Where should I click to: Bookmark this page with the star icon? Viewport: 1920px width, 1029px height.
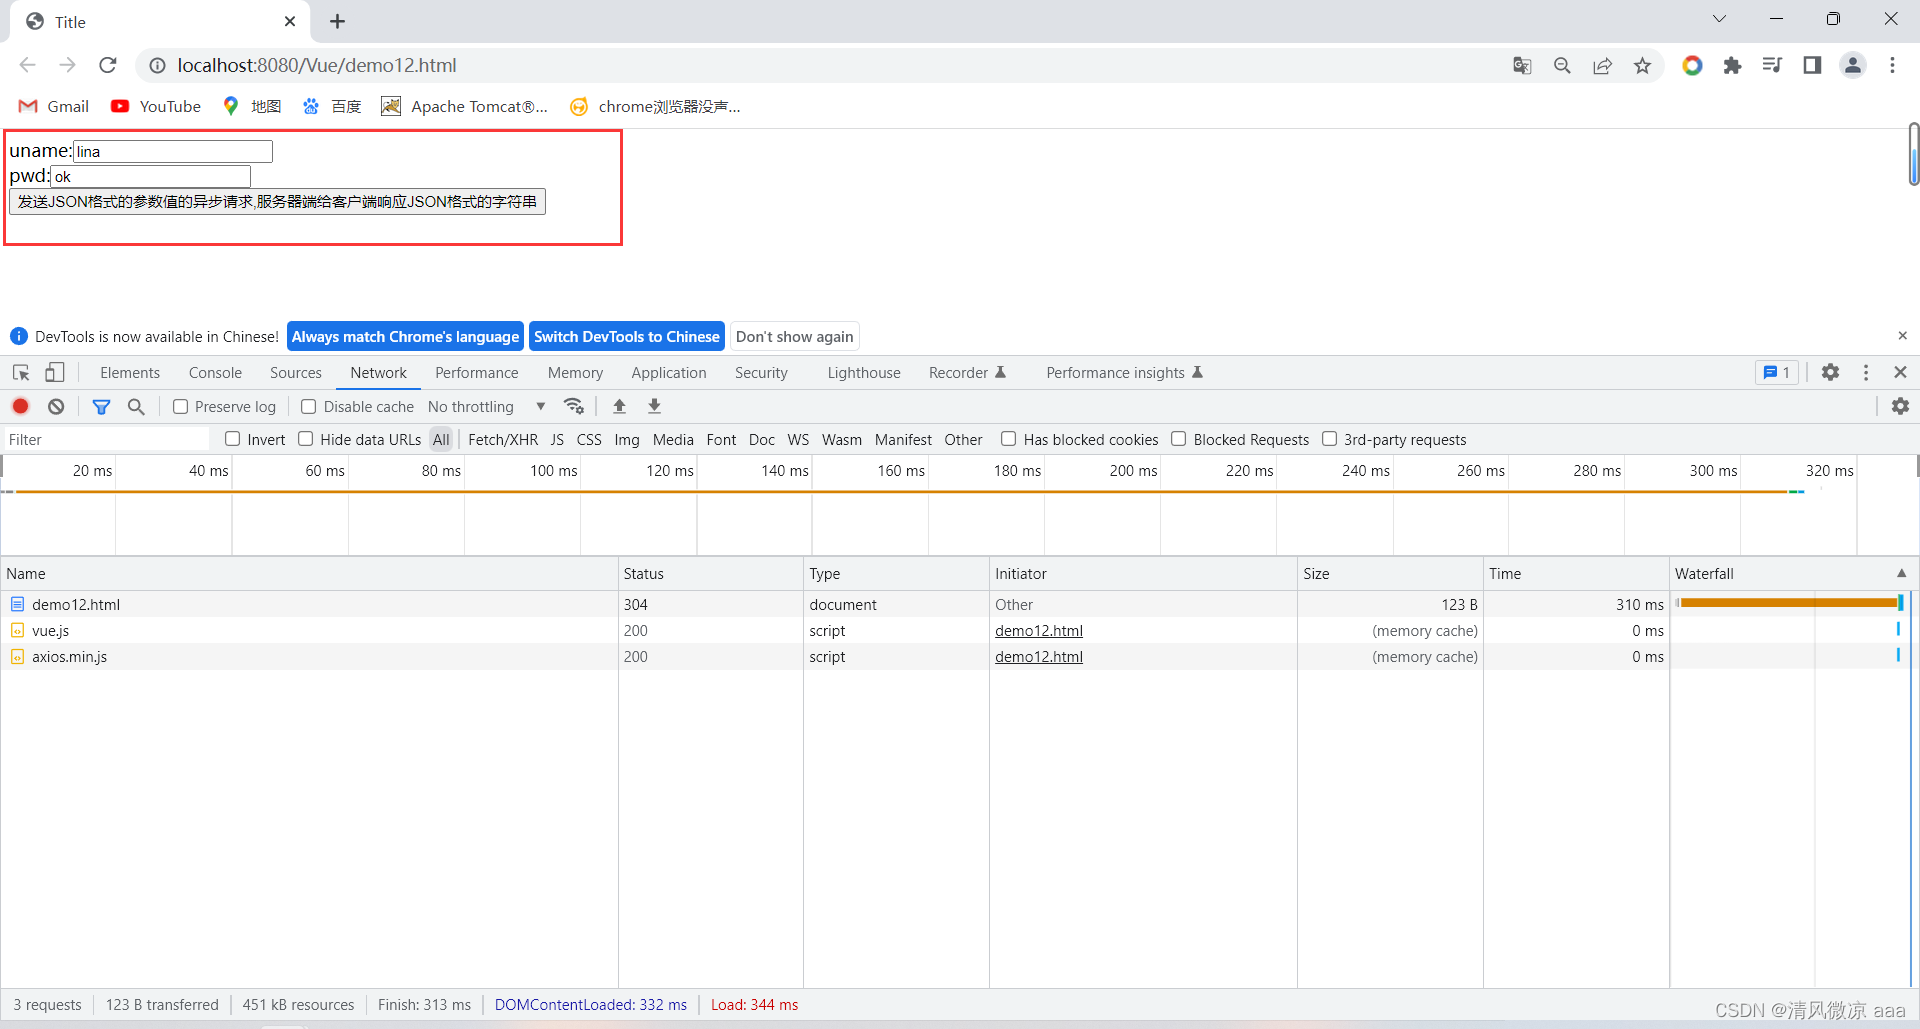pyautogui.click(x=1642, y=65)
